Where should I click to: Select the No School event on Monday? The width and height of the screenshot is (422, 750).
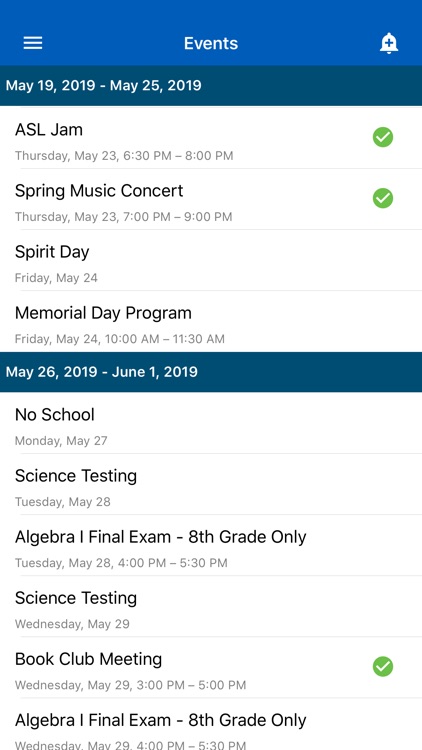point(211,423)
